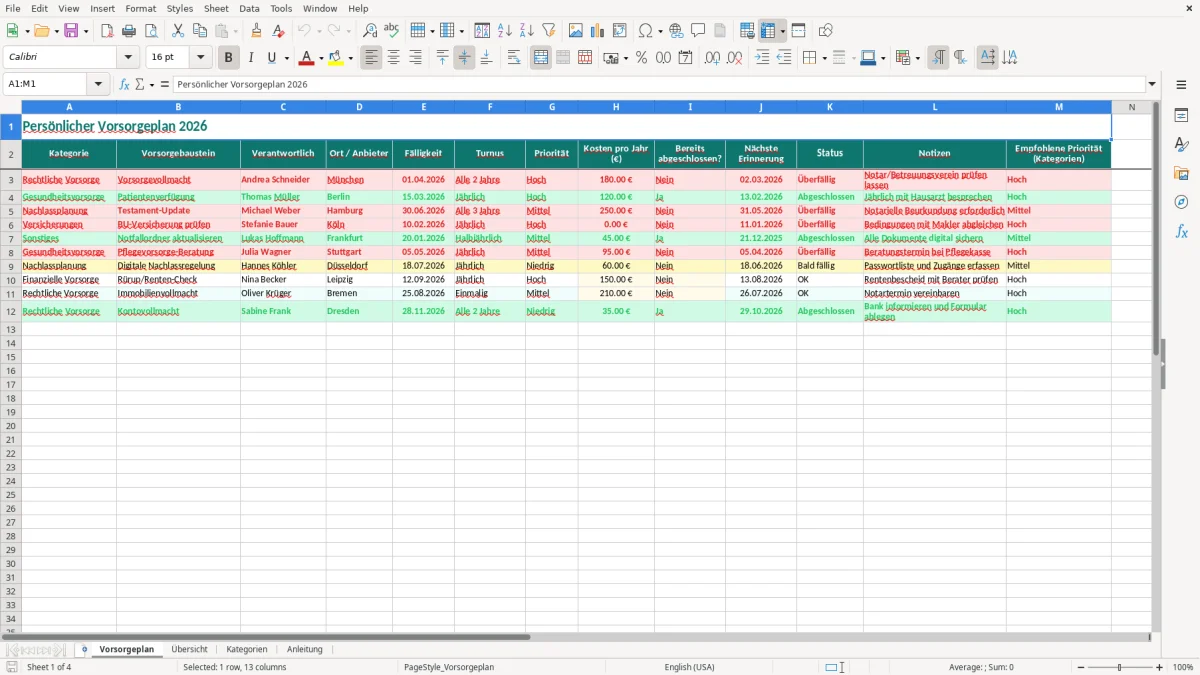Screen dimensions: 1200x675
Task: Open Find & Replace tool
Action: (x=370, y=31)
